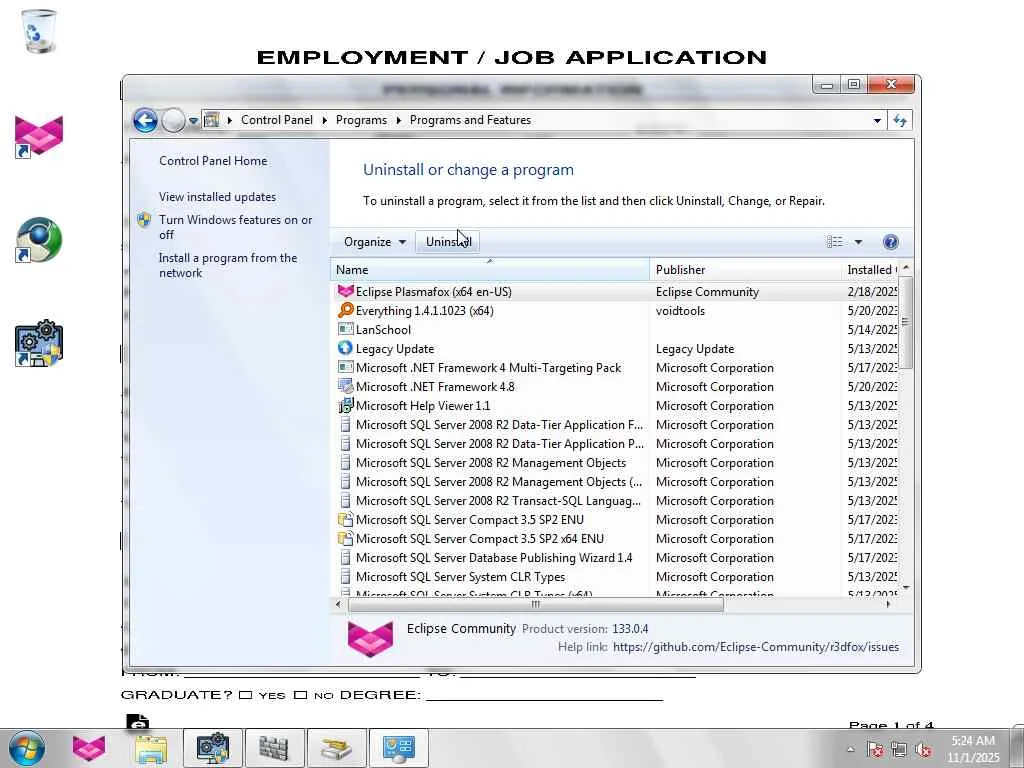The width and height of the screenshot is (1024, 768).
Task: Click Programs and Features breadcrumb
Action: (x=470, y=120)
